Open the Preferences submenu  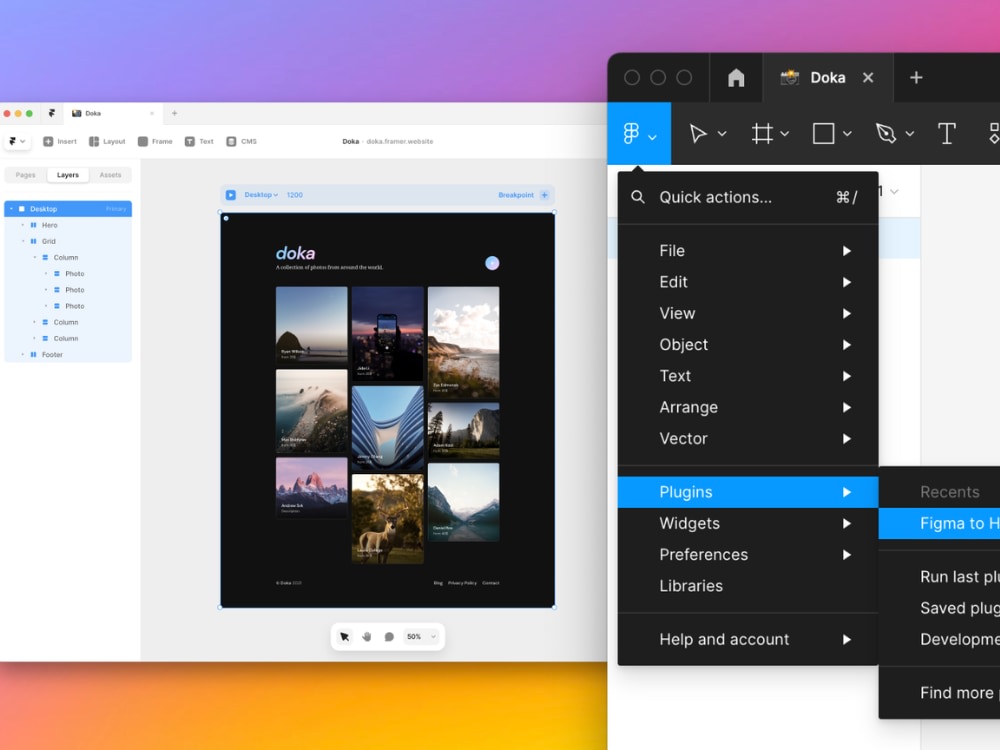coord(747,554)
